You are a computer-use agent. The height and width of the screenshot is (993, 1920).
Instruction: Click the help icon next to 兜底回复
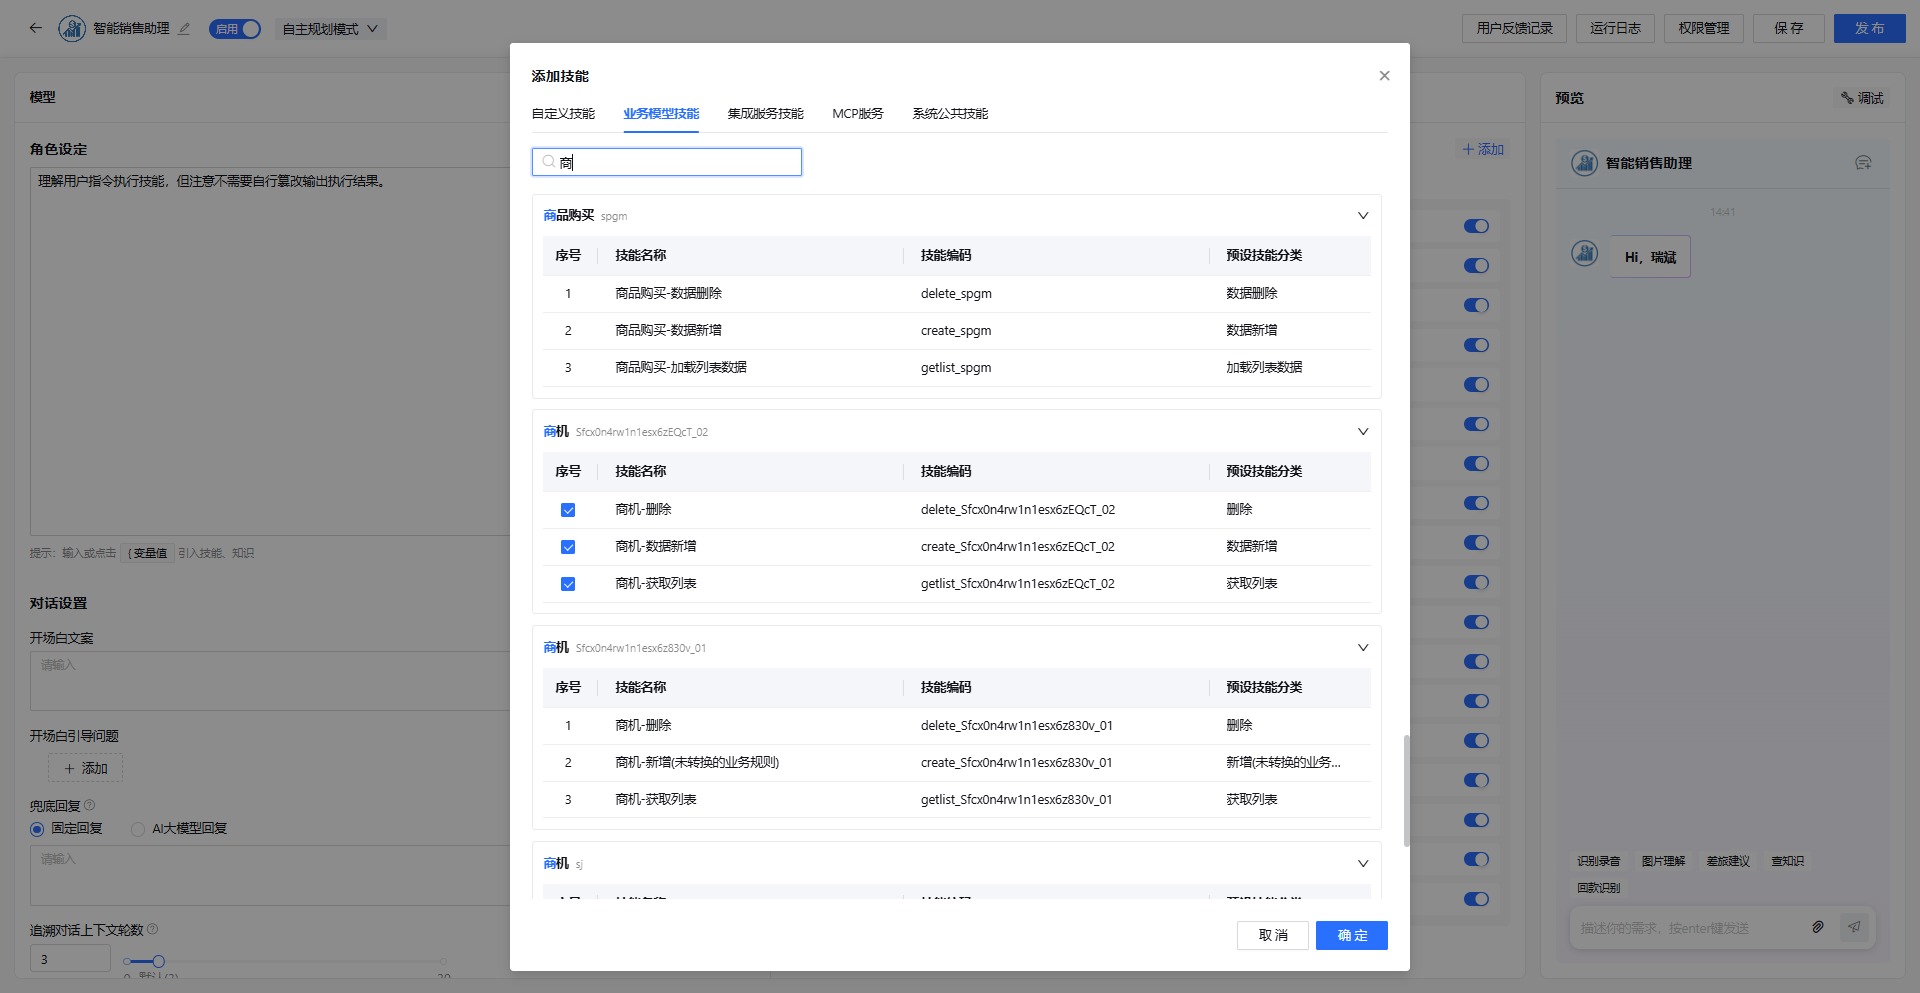(90, 805)
